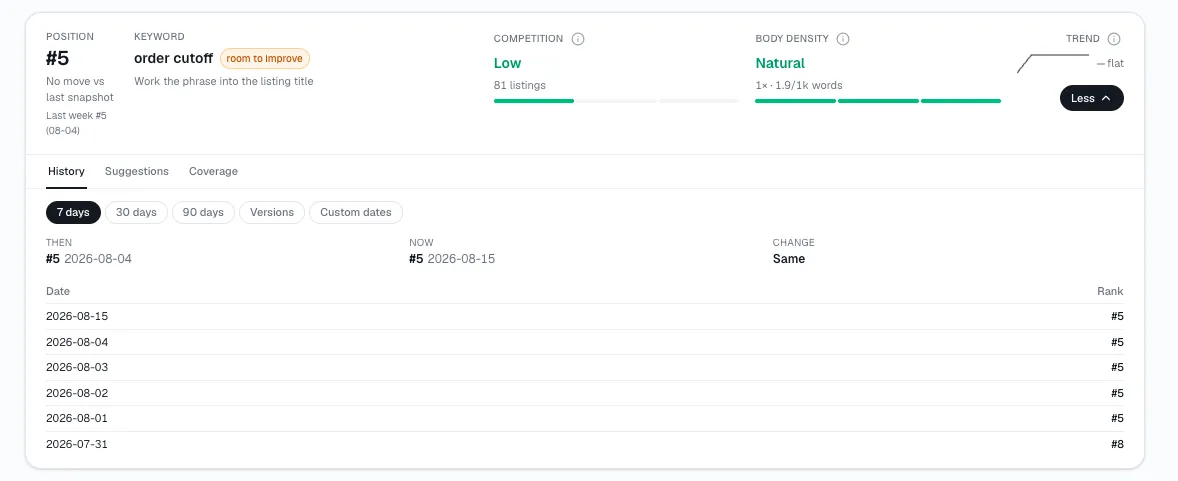Click the '81 listings' text

[x=520, y=85]
